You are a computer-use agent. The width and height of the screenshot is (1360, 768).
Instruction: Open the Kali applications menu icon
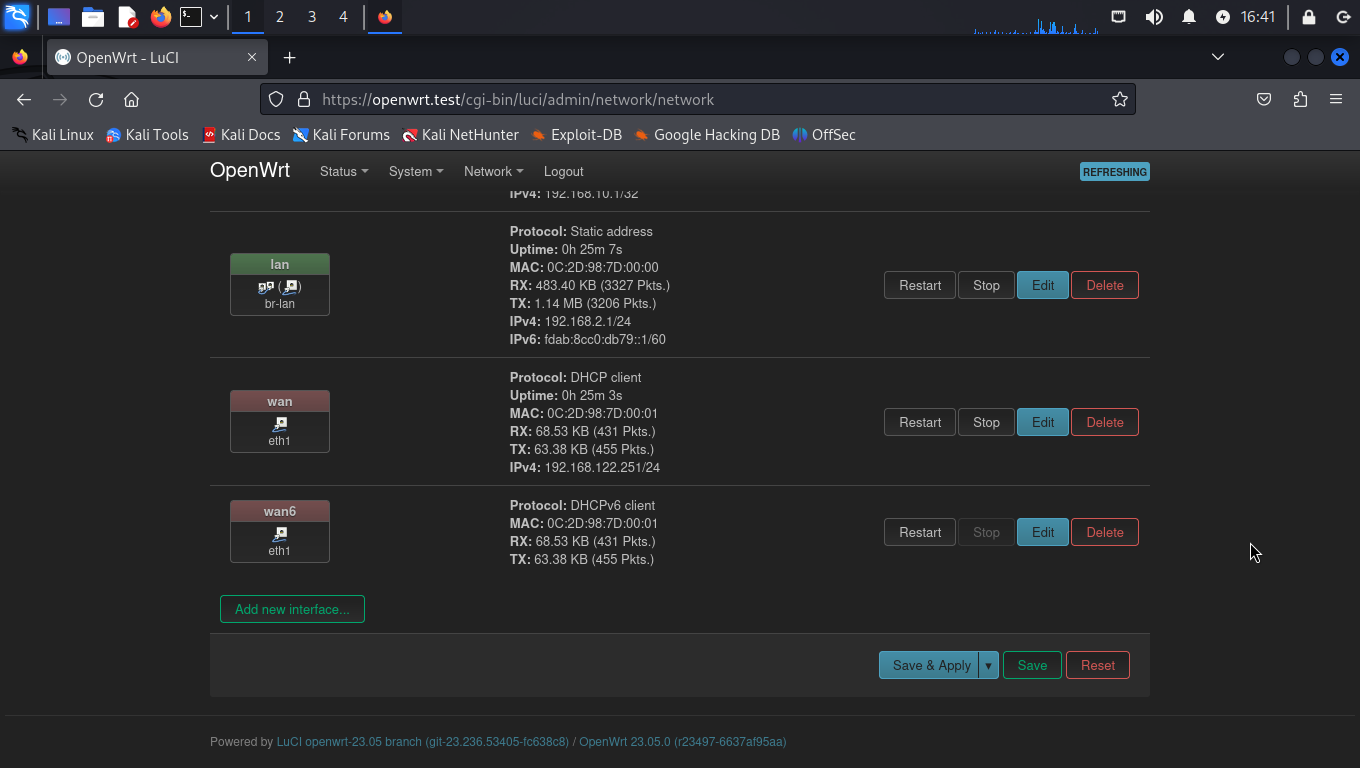tap(17, 17)
